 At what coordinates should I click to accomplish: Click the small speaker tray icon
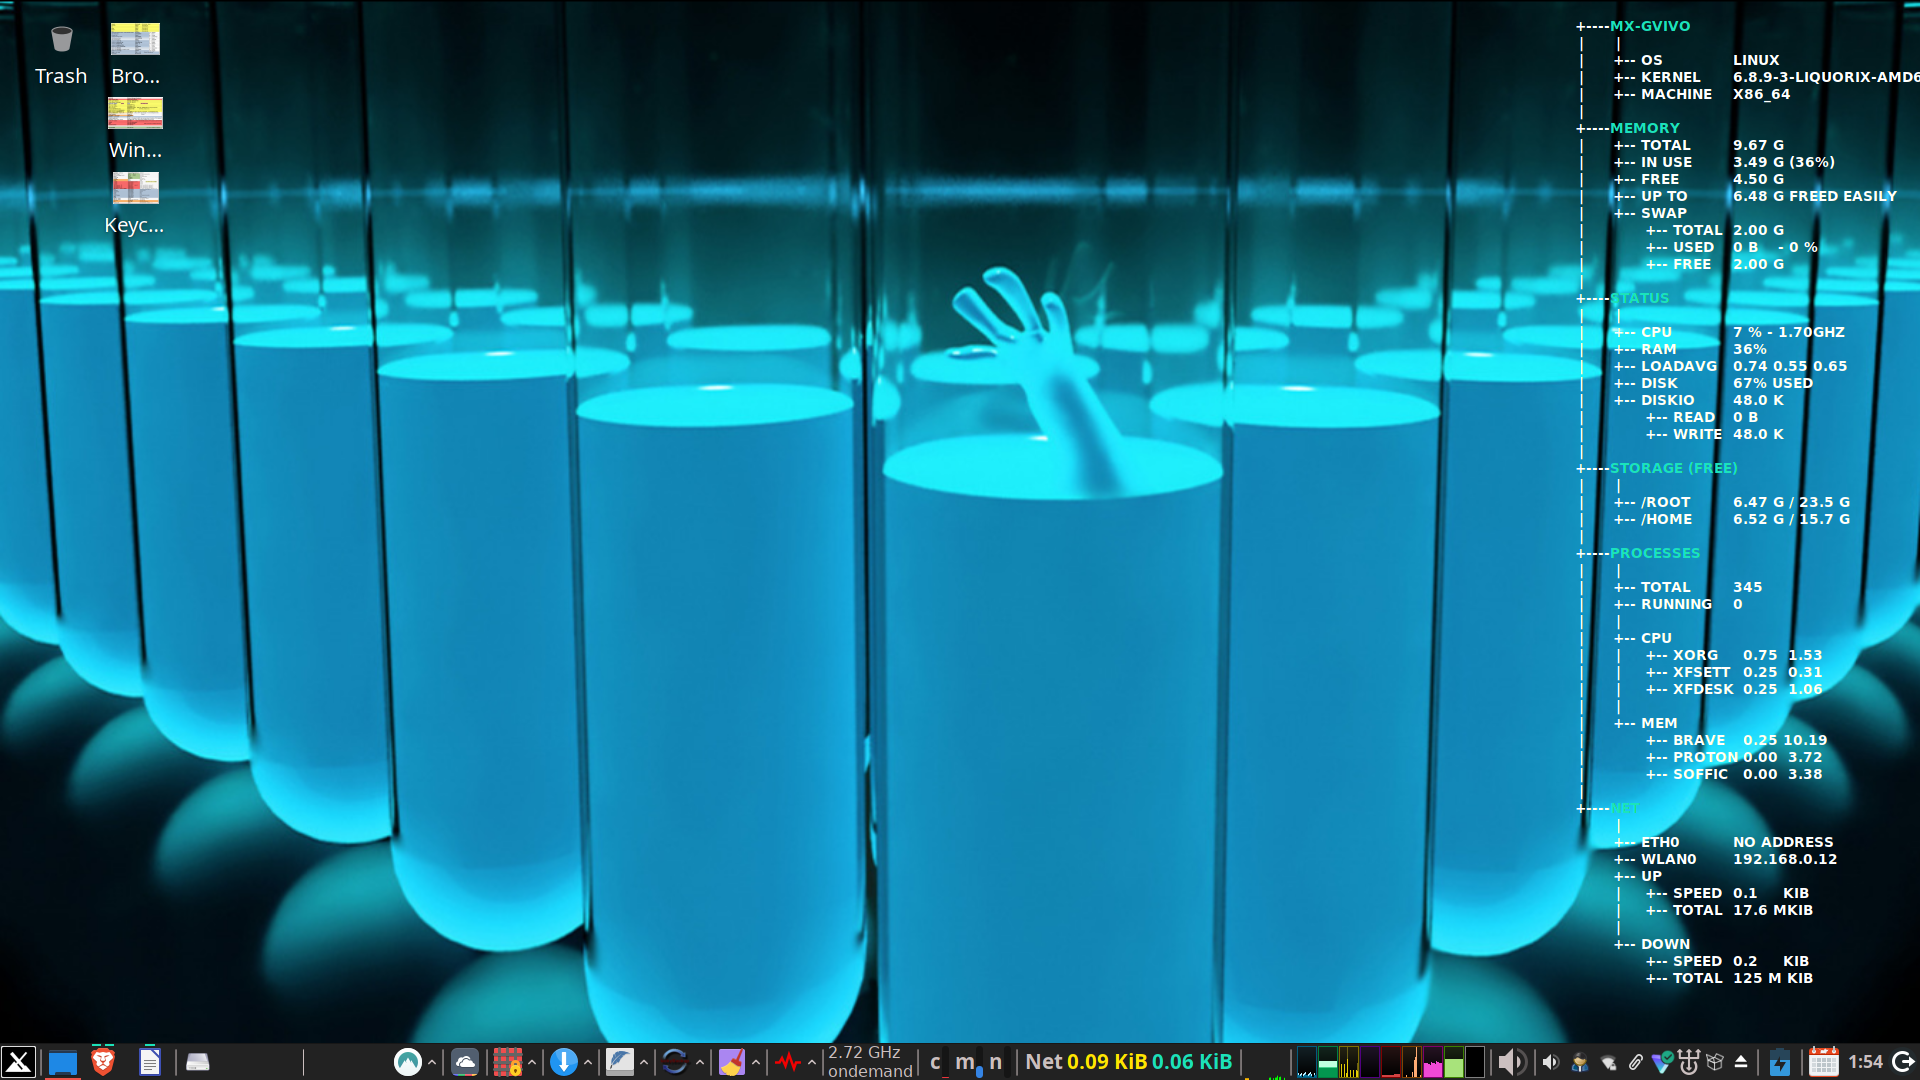1551,1062
